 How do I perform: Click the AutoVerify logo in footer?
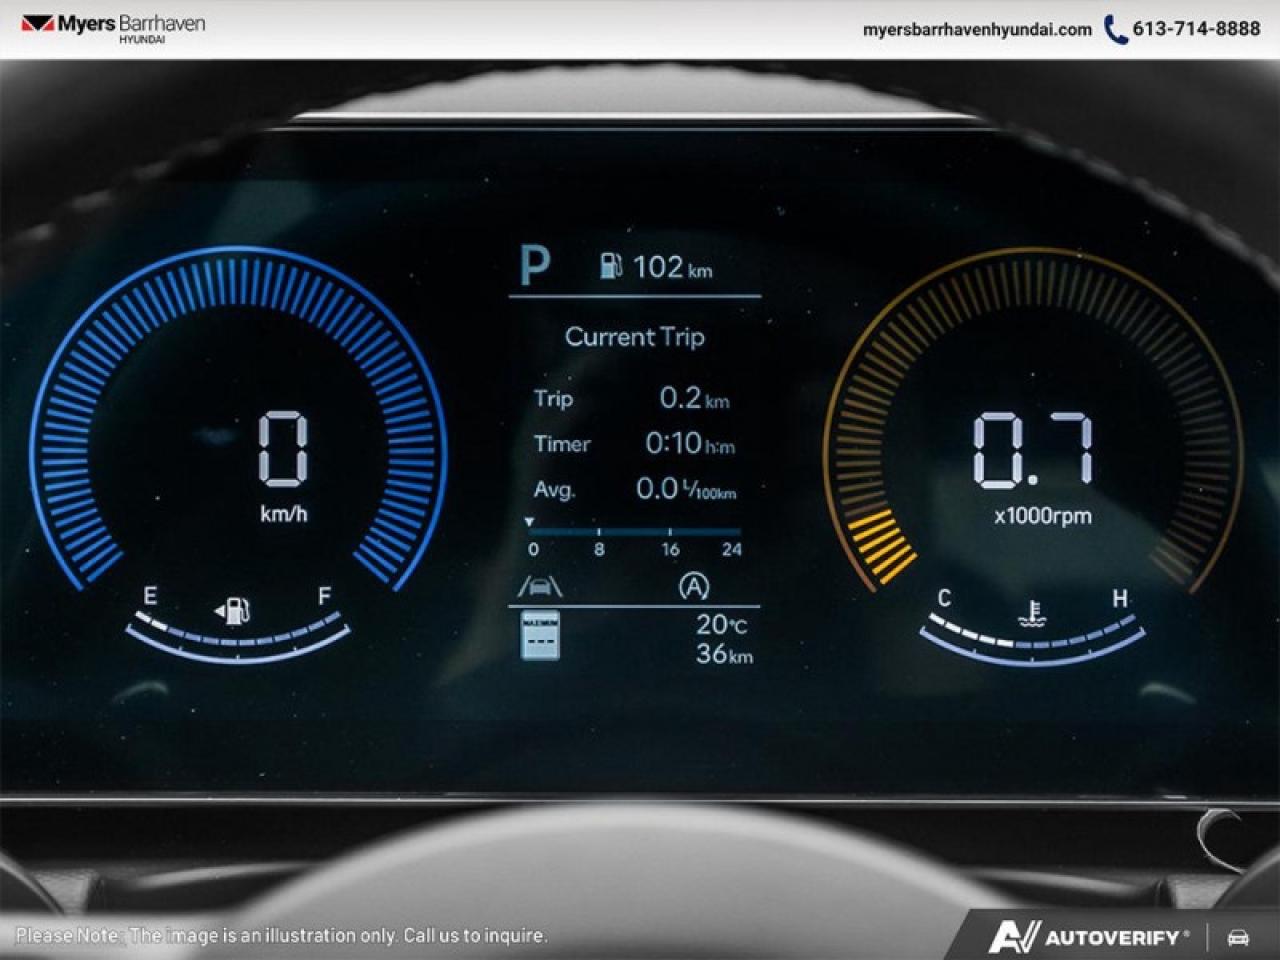click(x=1089, y=938)
